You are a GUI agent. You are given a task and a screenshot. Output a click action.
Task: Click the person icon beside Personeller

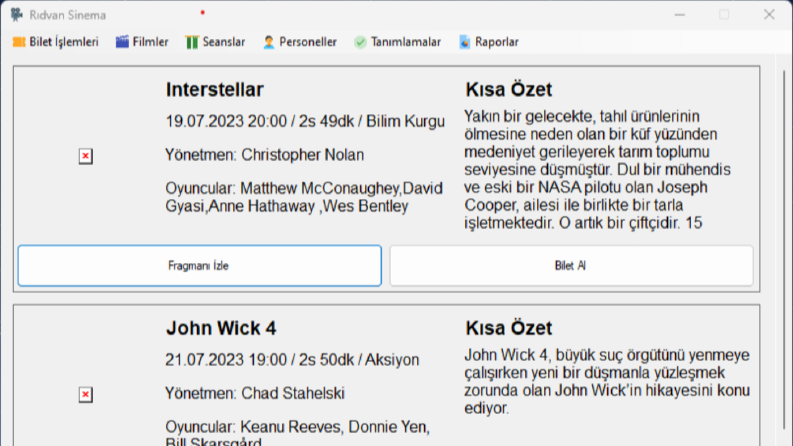click(269, 42)
